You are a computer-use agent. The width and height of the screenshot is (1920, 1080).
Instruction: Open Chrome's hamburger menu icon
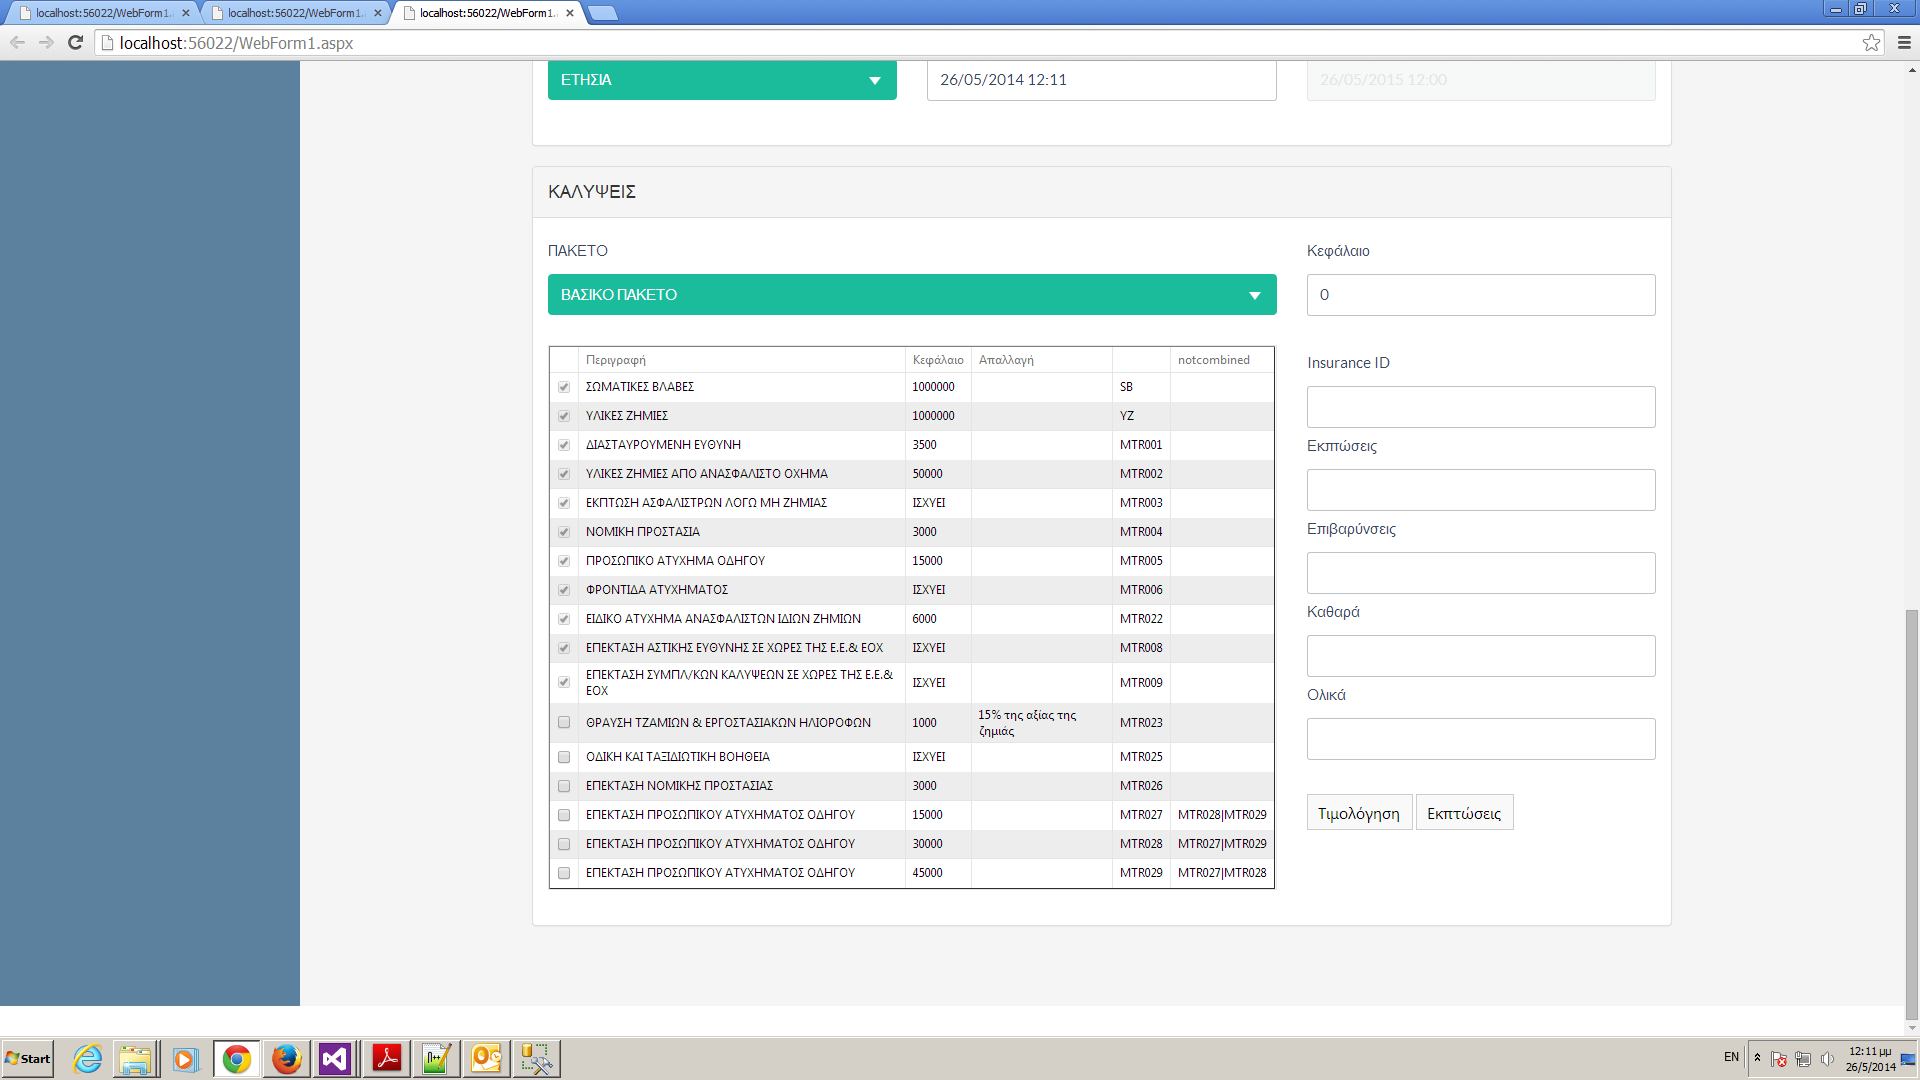(1904, 43)
